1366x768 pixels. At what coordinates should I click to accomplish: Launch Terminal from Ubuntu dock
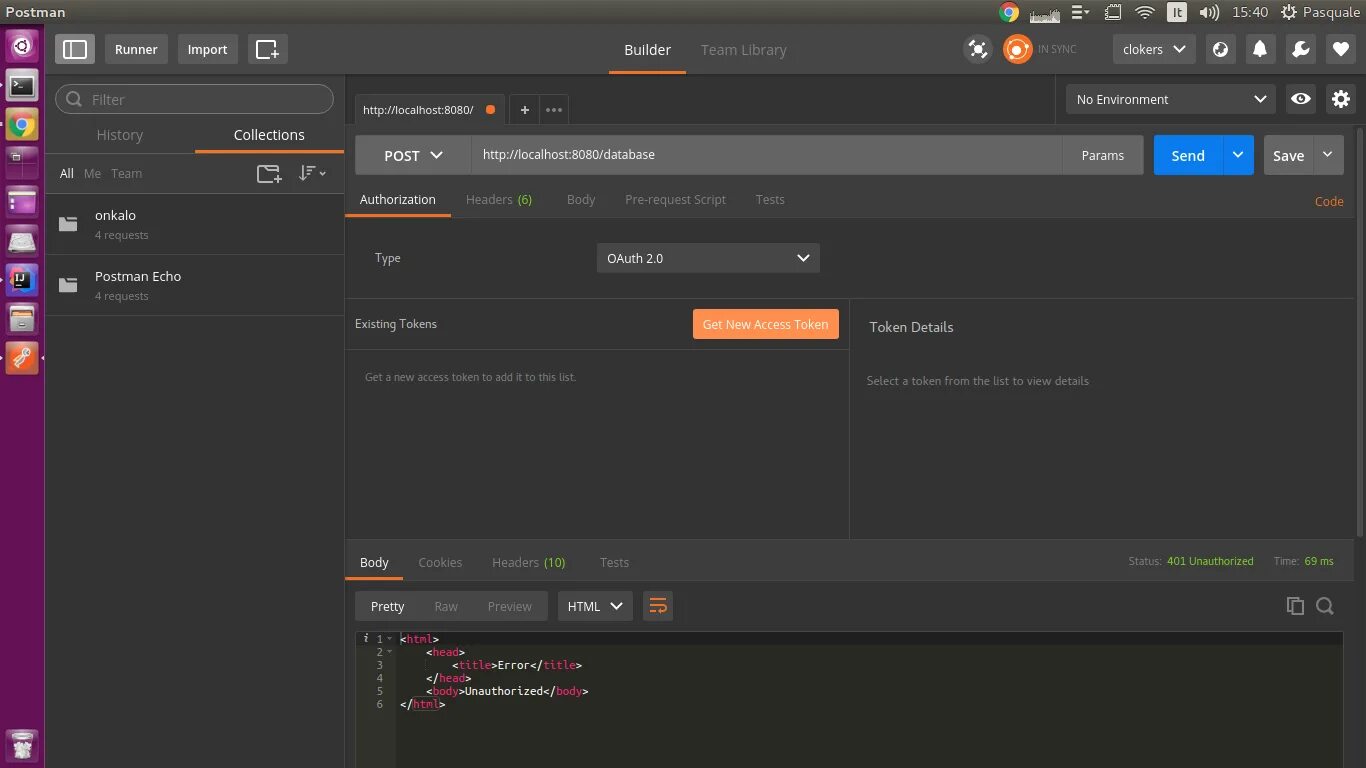coord(22,86)
